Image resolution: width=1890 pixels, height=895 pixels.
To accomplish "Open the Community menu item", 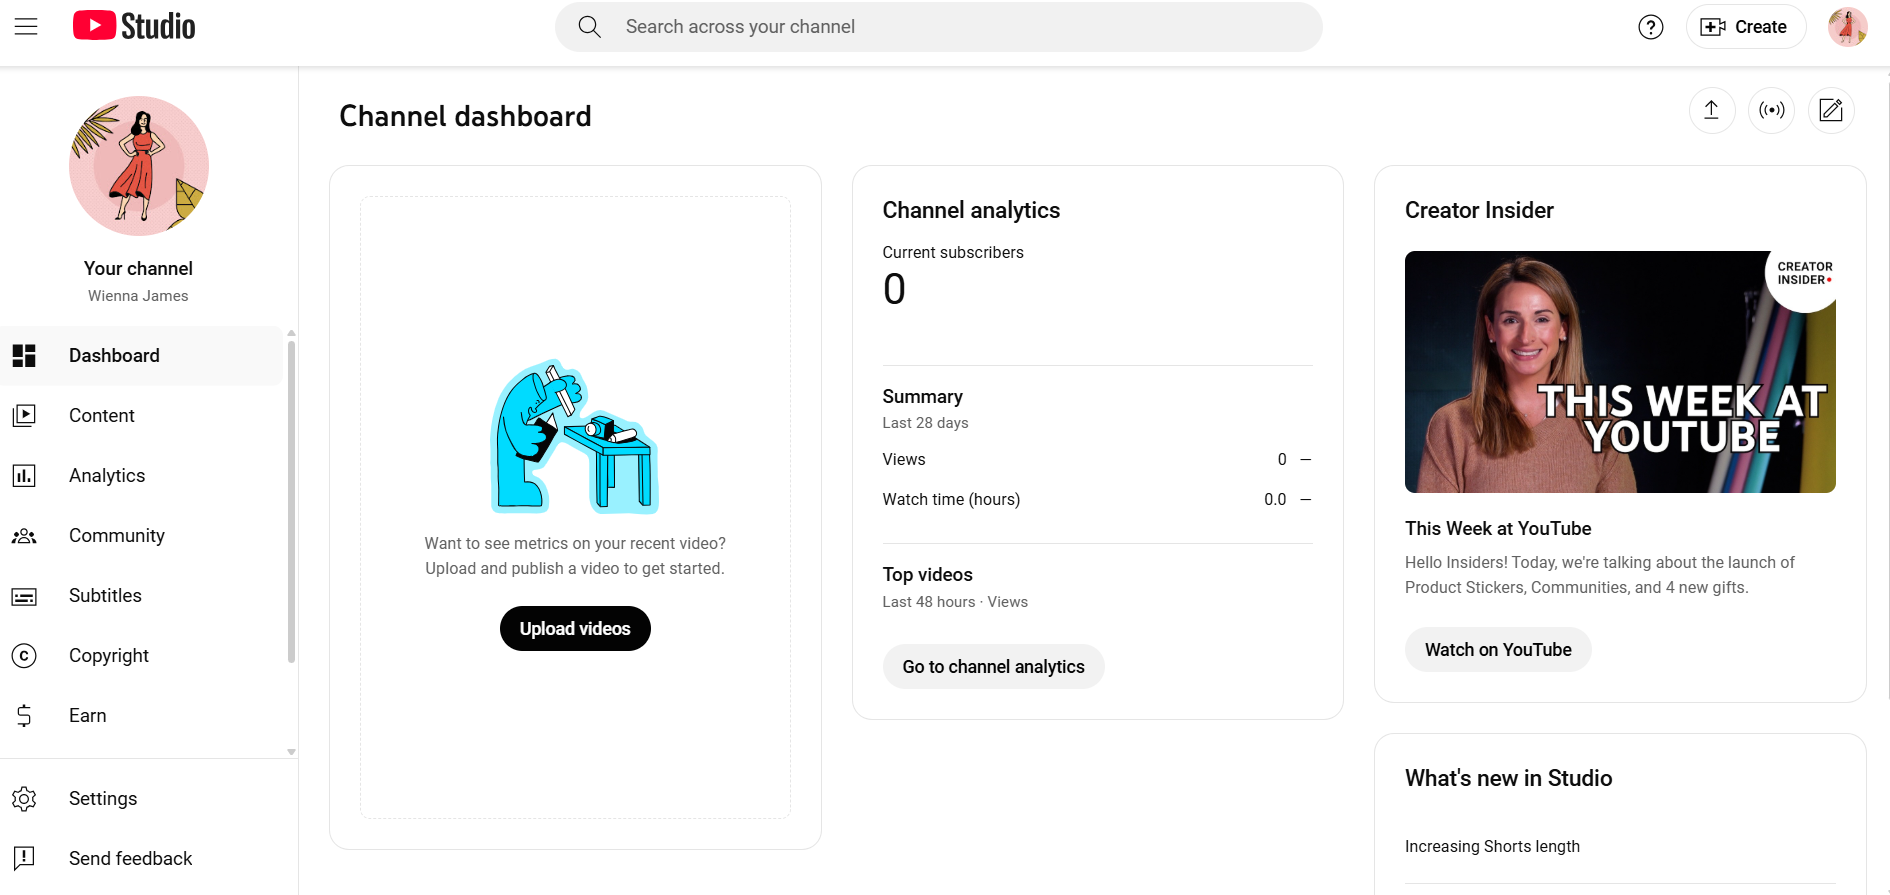I will click(x=141, y=536).
